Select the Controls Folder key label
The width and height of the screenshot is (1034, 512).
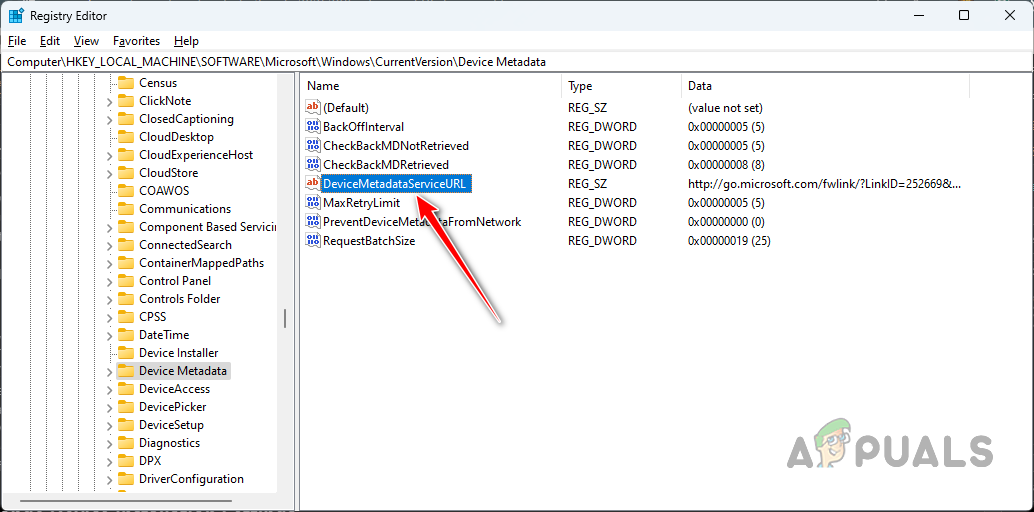point(179,299)
